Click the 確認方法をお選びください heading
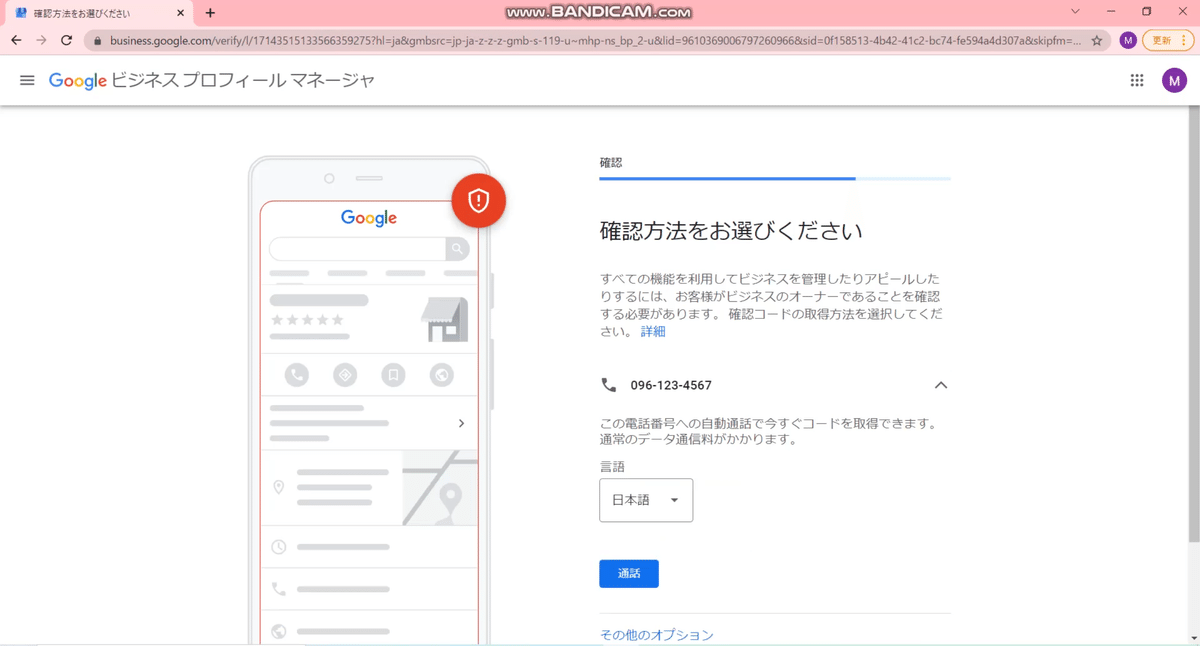 click(731, 231)
